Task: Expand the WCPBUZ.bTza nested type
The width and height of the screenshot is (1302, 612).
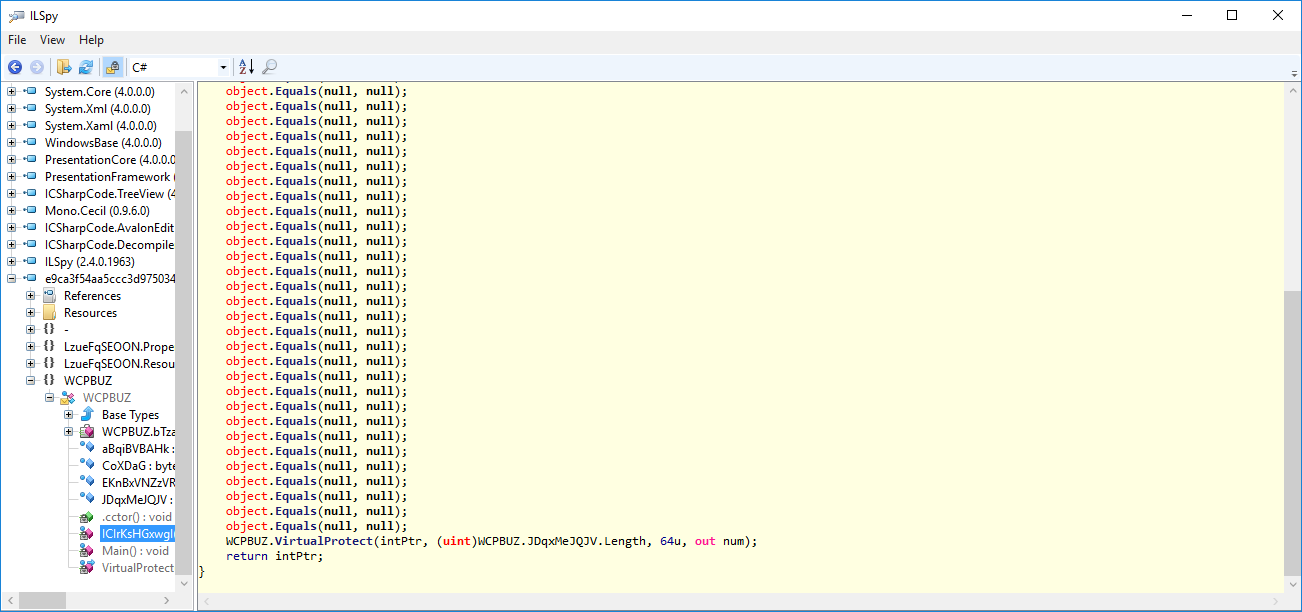Action: click(69, 432)
